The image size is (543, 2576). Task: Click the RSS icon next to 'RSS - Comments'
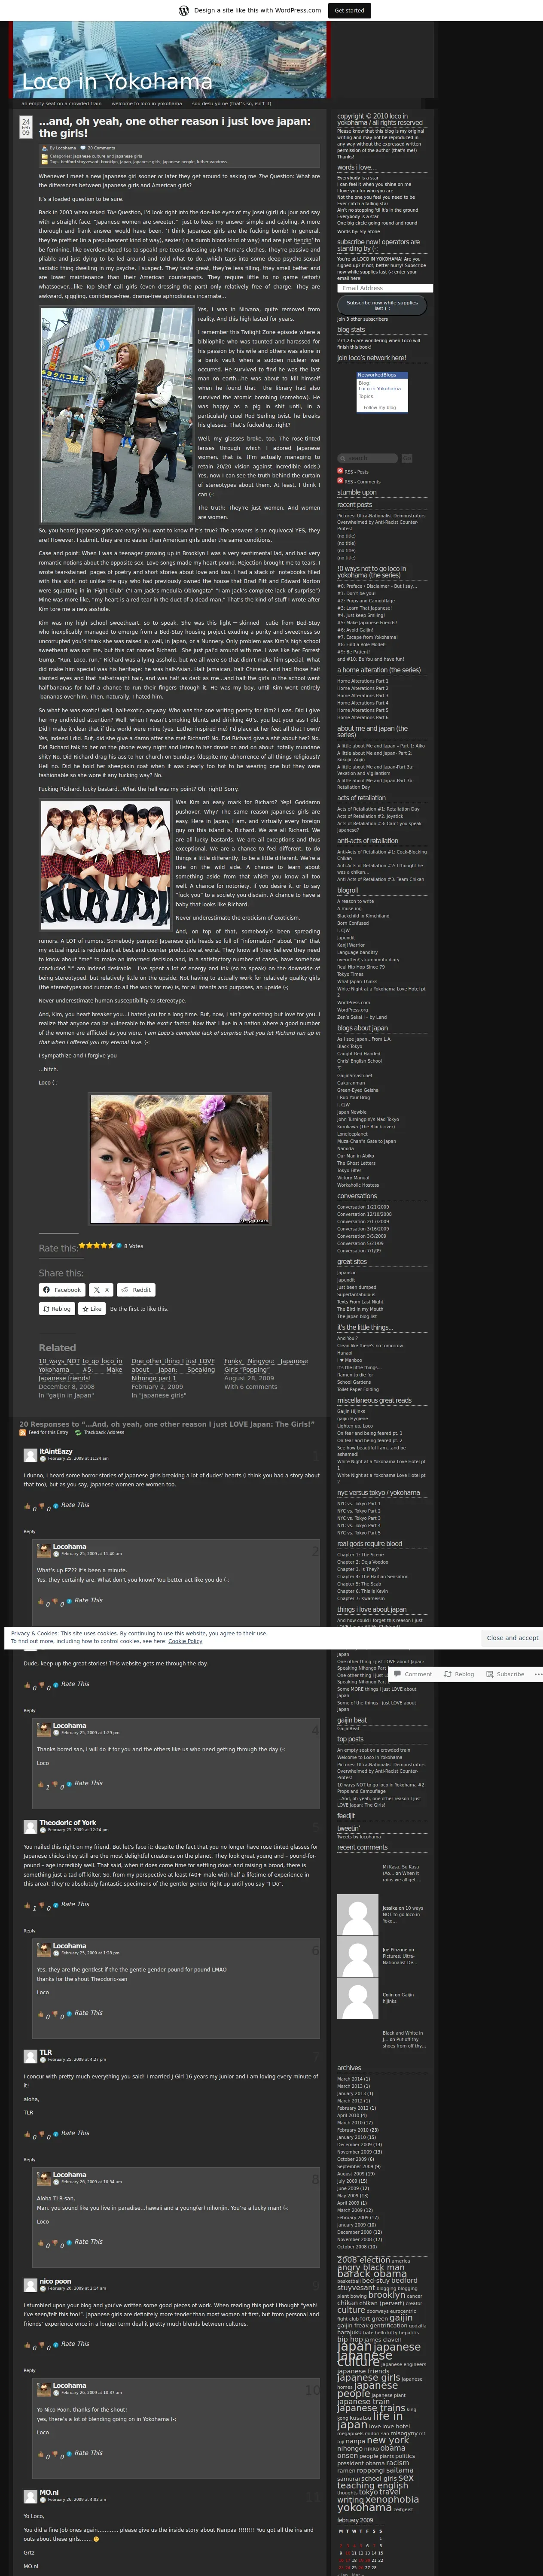tap(340, 481)
